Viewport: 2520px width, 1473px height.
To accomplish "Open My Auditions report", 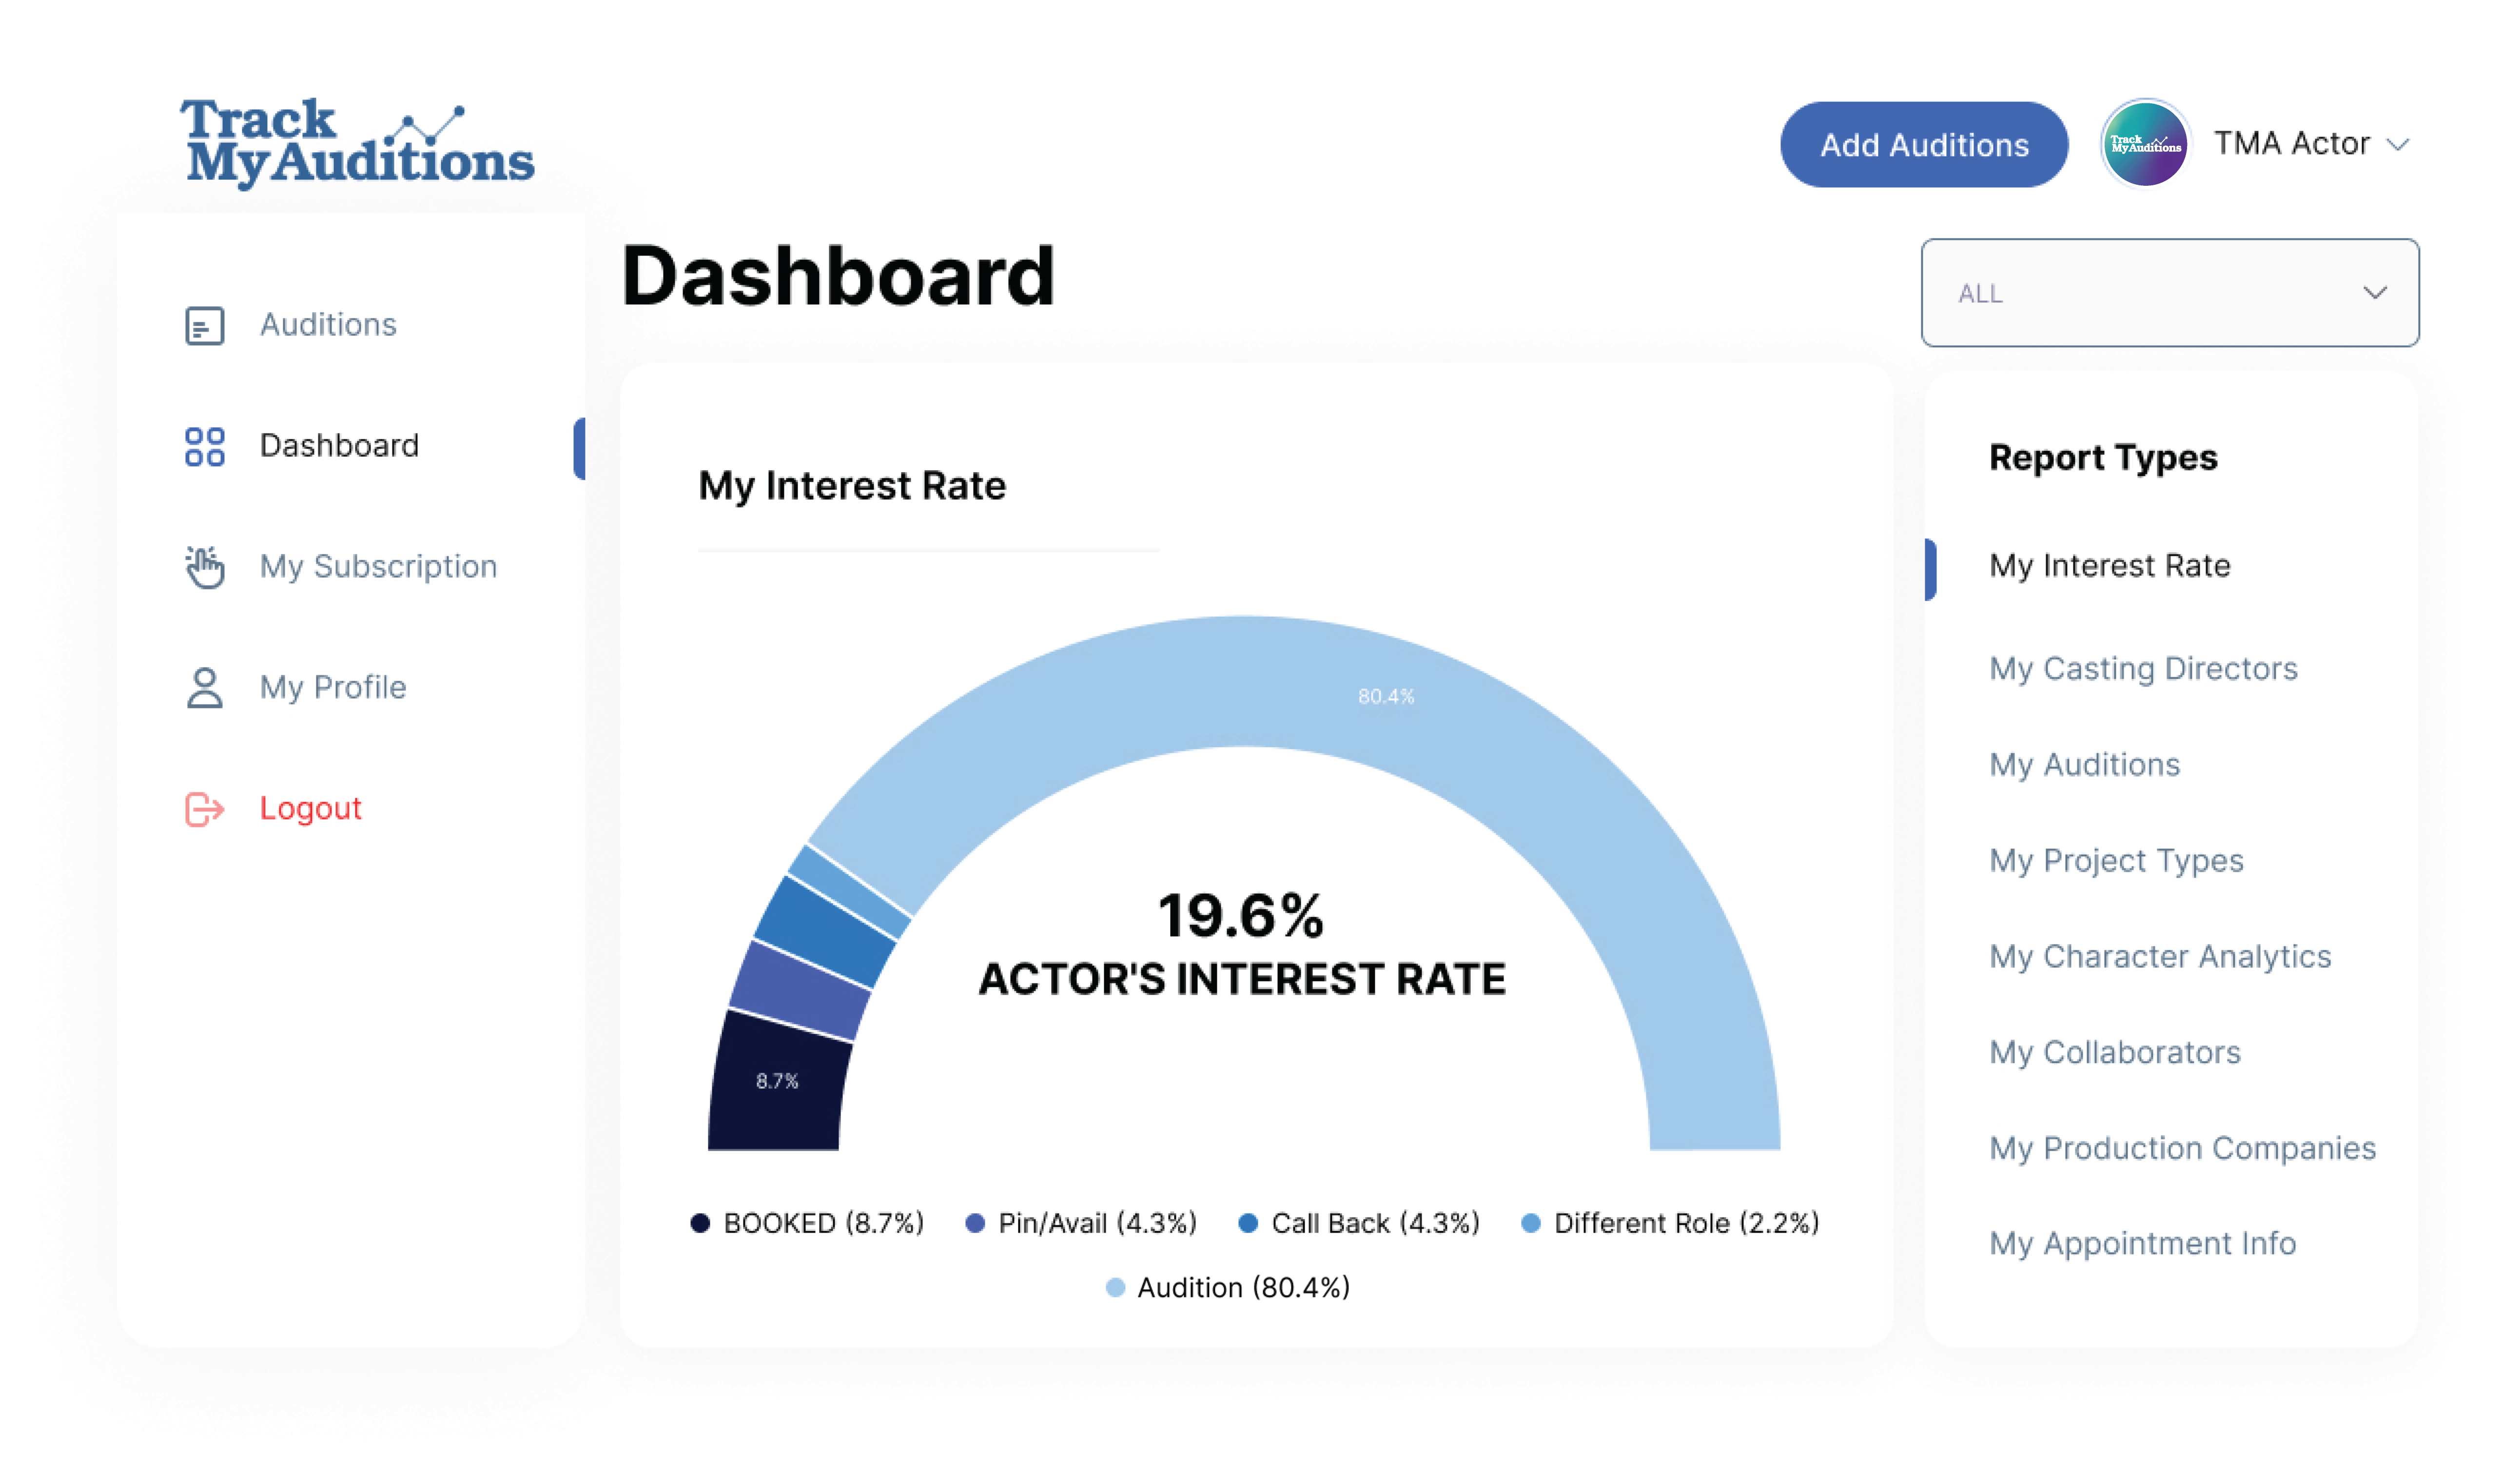I will tap(2084, 765).
